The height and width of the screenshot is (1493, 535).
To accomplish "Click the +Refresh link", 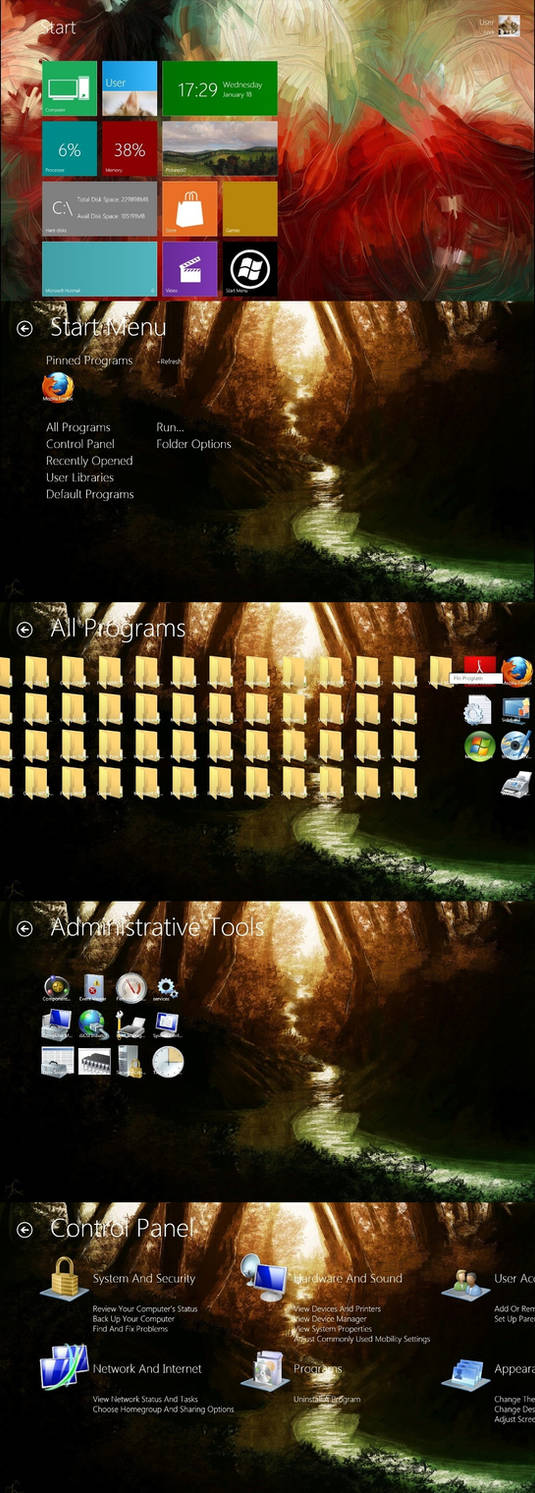I will pos(169,362).
